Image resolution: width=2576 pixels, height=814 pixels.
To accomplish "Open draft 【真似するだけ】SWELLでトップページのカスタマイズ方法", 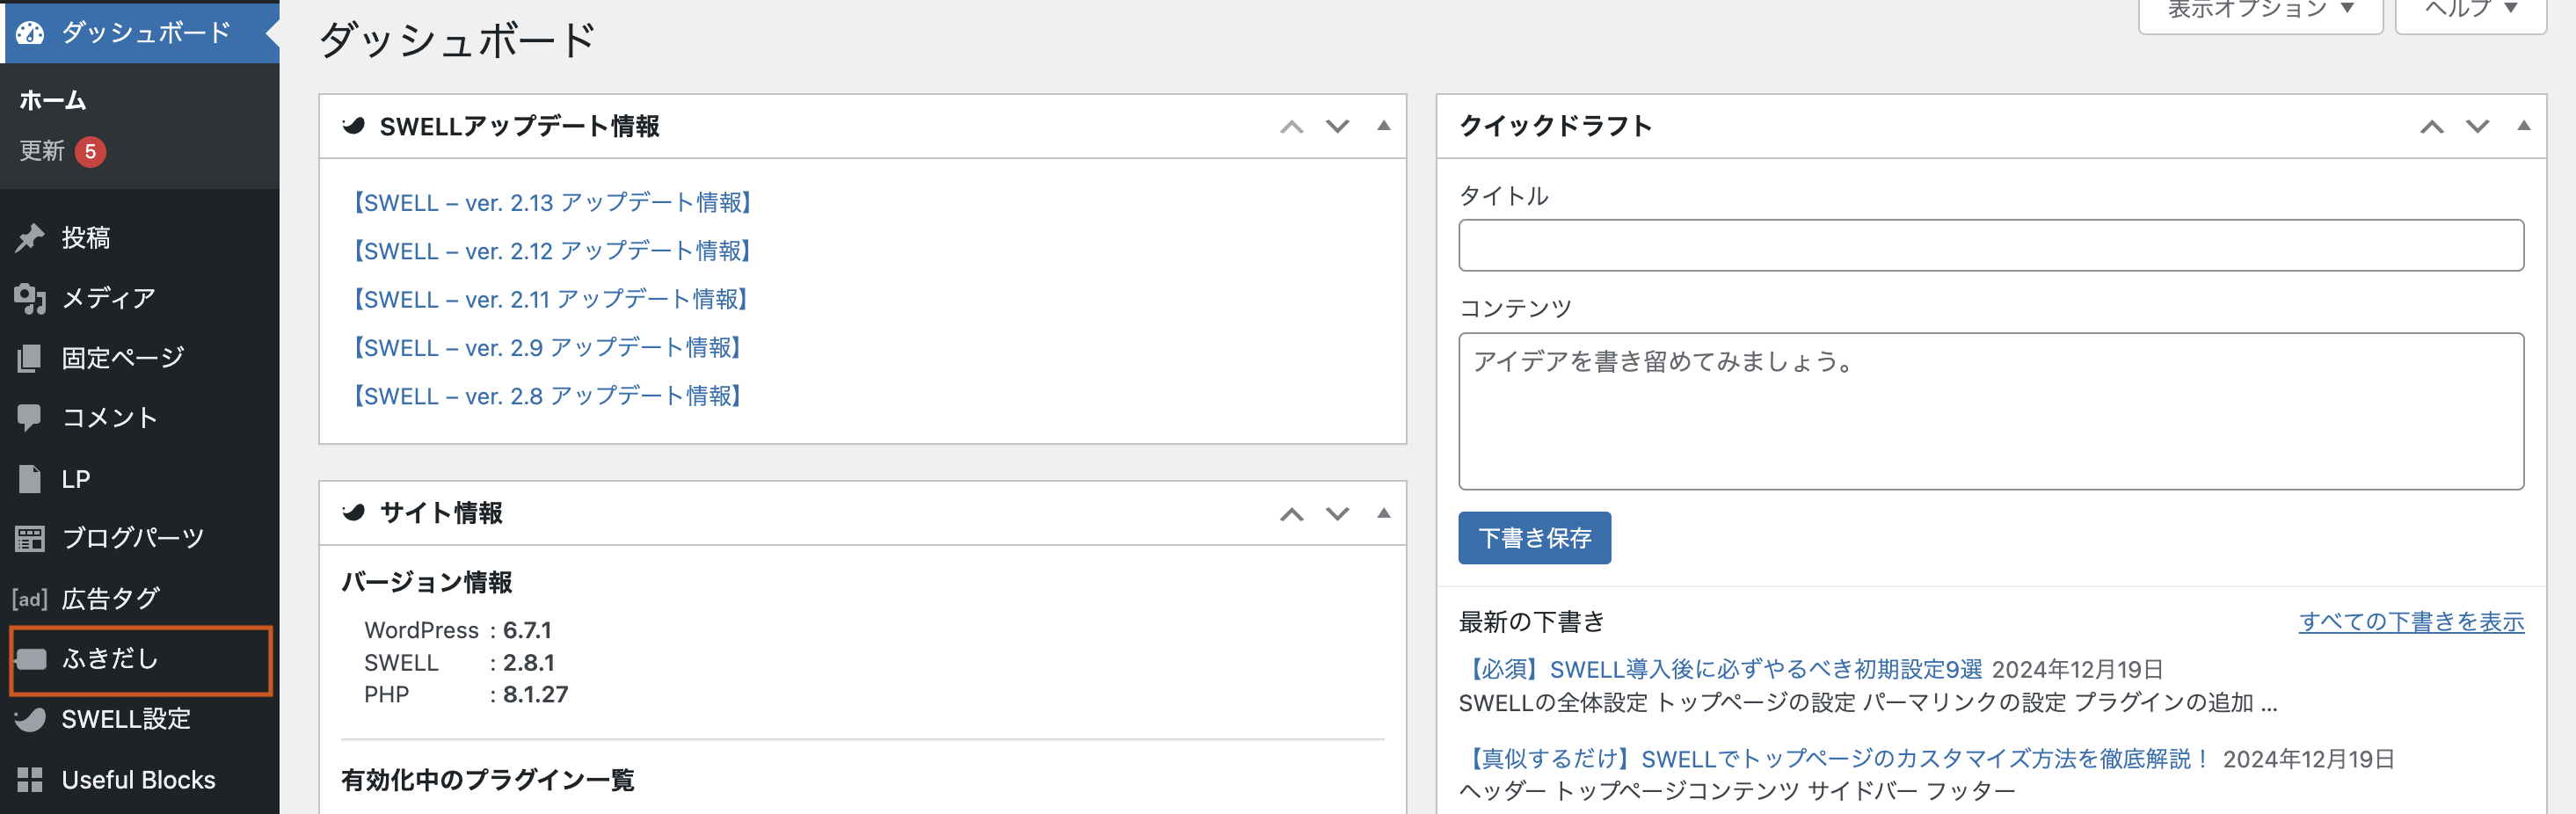I will pos(1836,759).
